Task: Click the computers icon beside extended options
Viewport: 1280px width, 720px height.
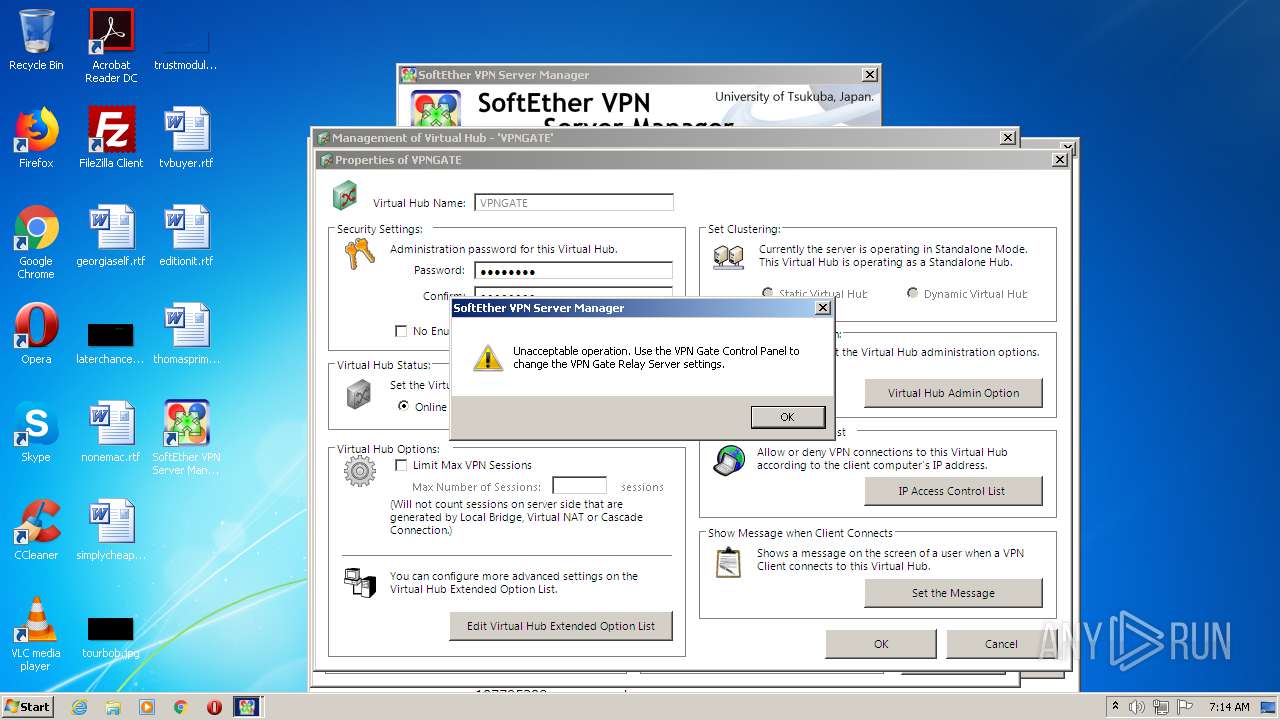Action: pos(359,582)
